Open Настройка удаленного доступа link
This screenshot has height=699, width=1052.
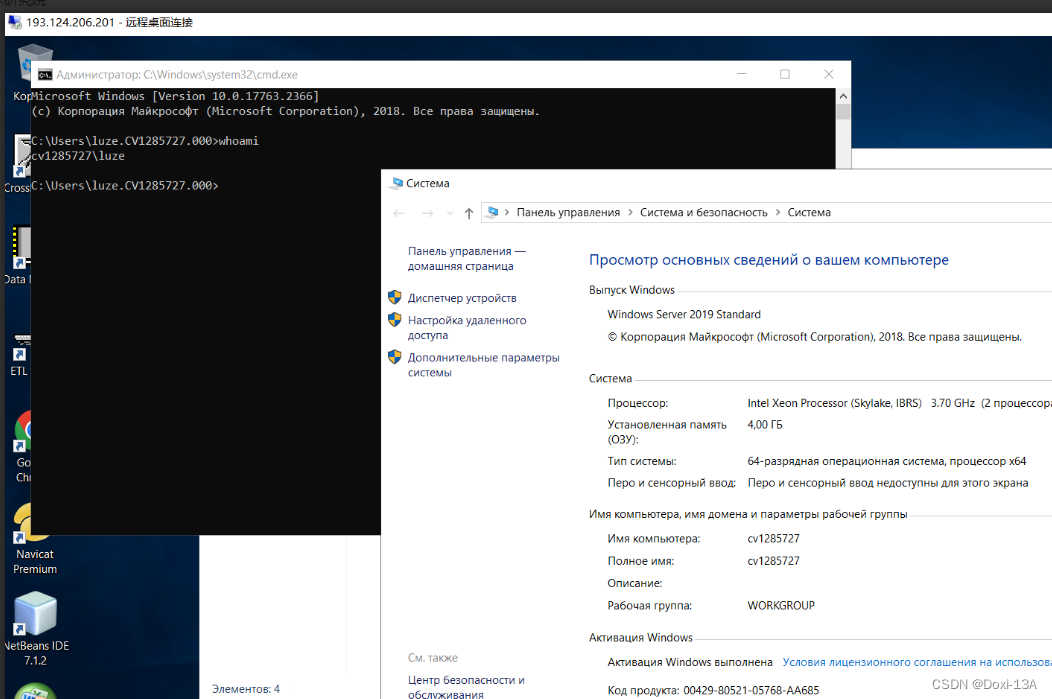tap(467, 327)
